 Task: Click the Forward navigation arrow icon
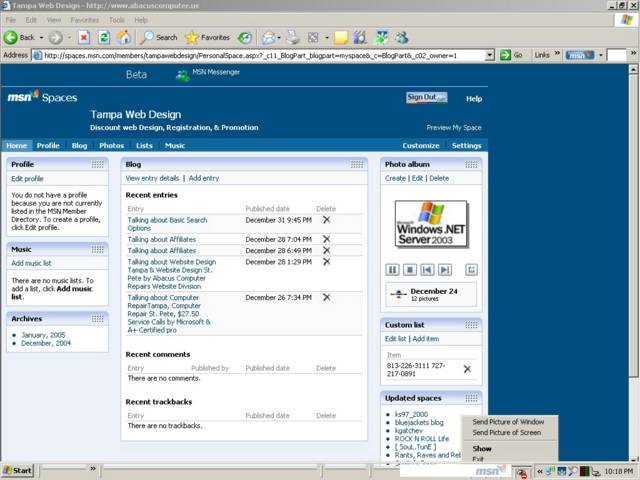pyautogui.click(x=56, y=38)
